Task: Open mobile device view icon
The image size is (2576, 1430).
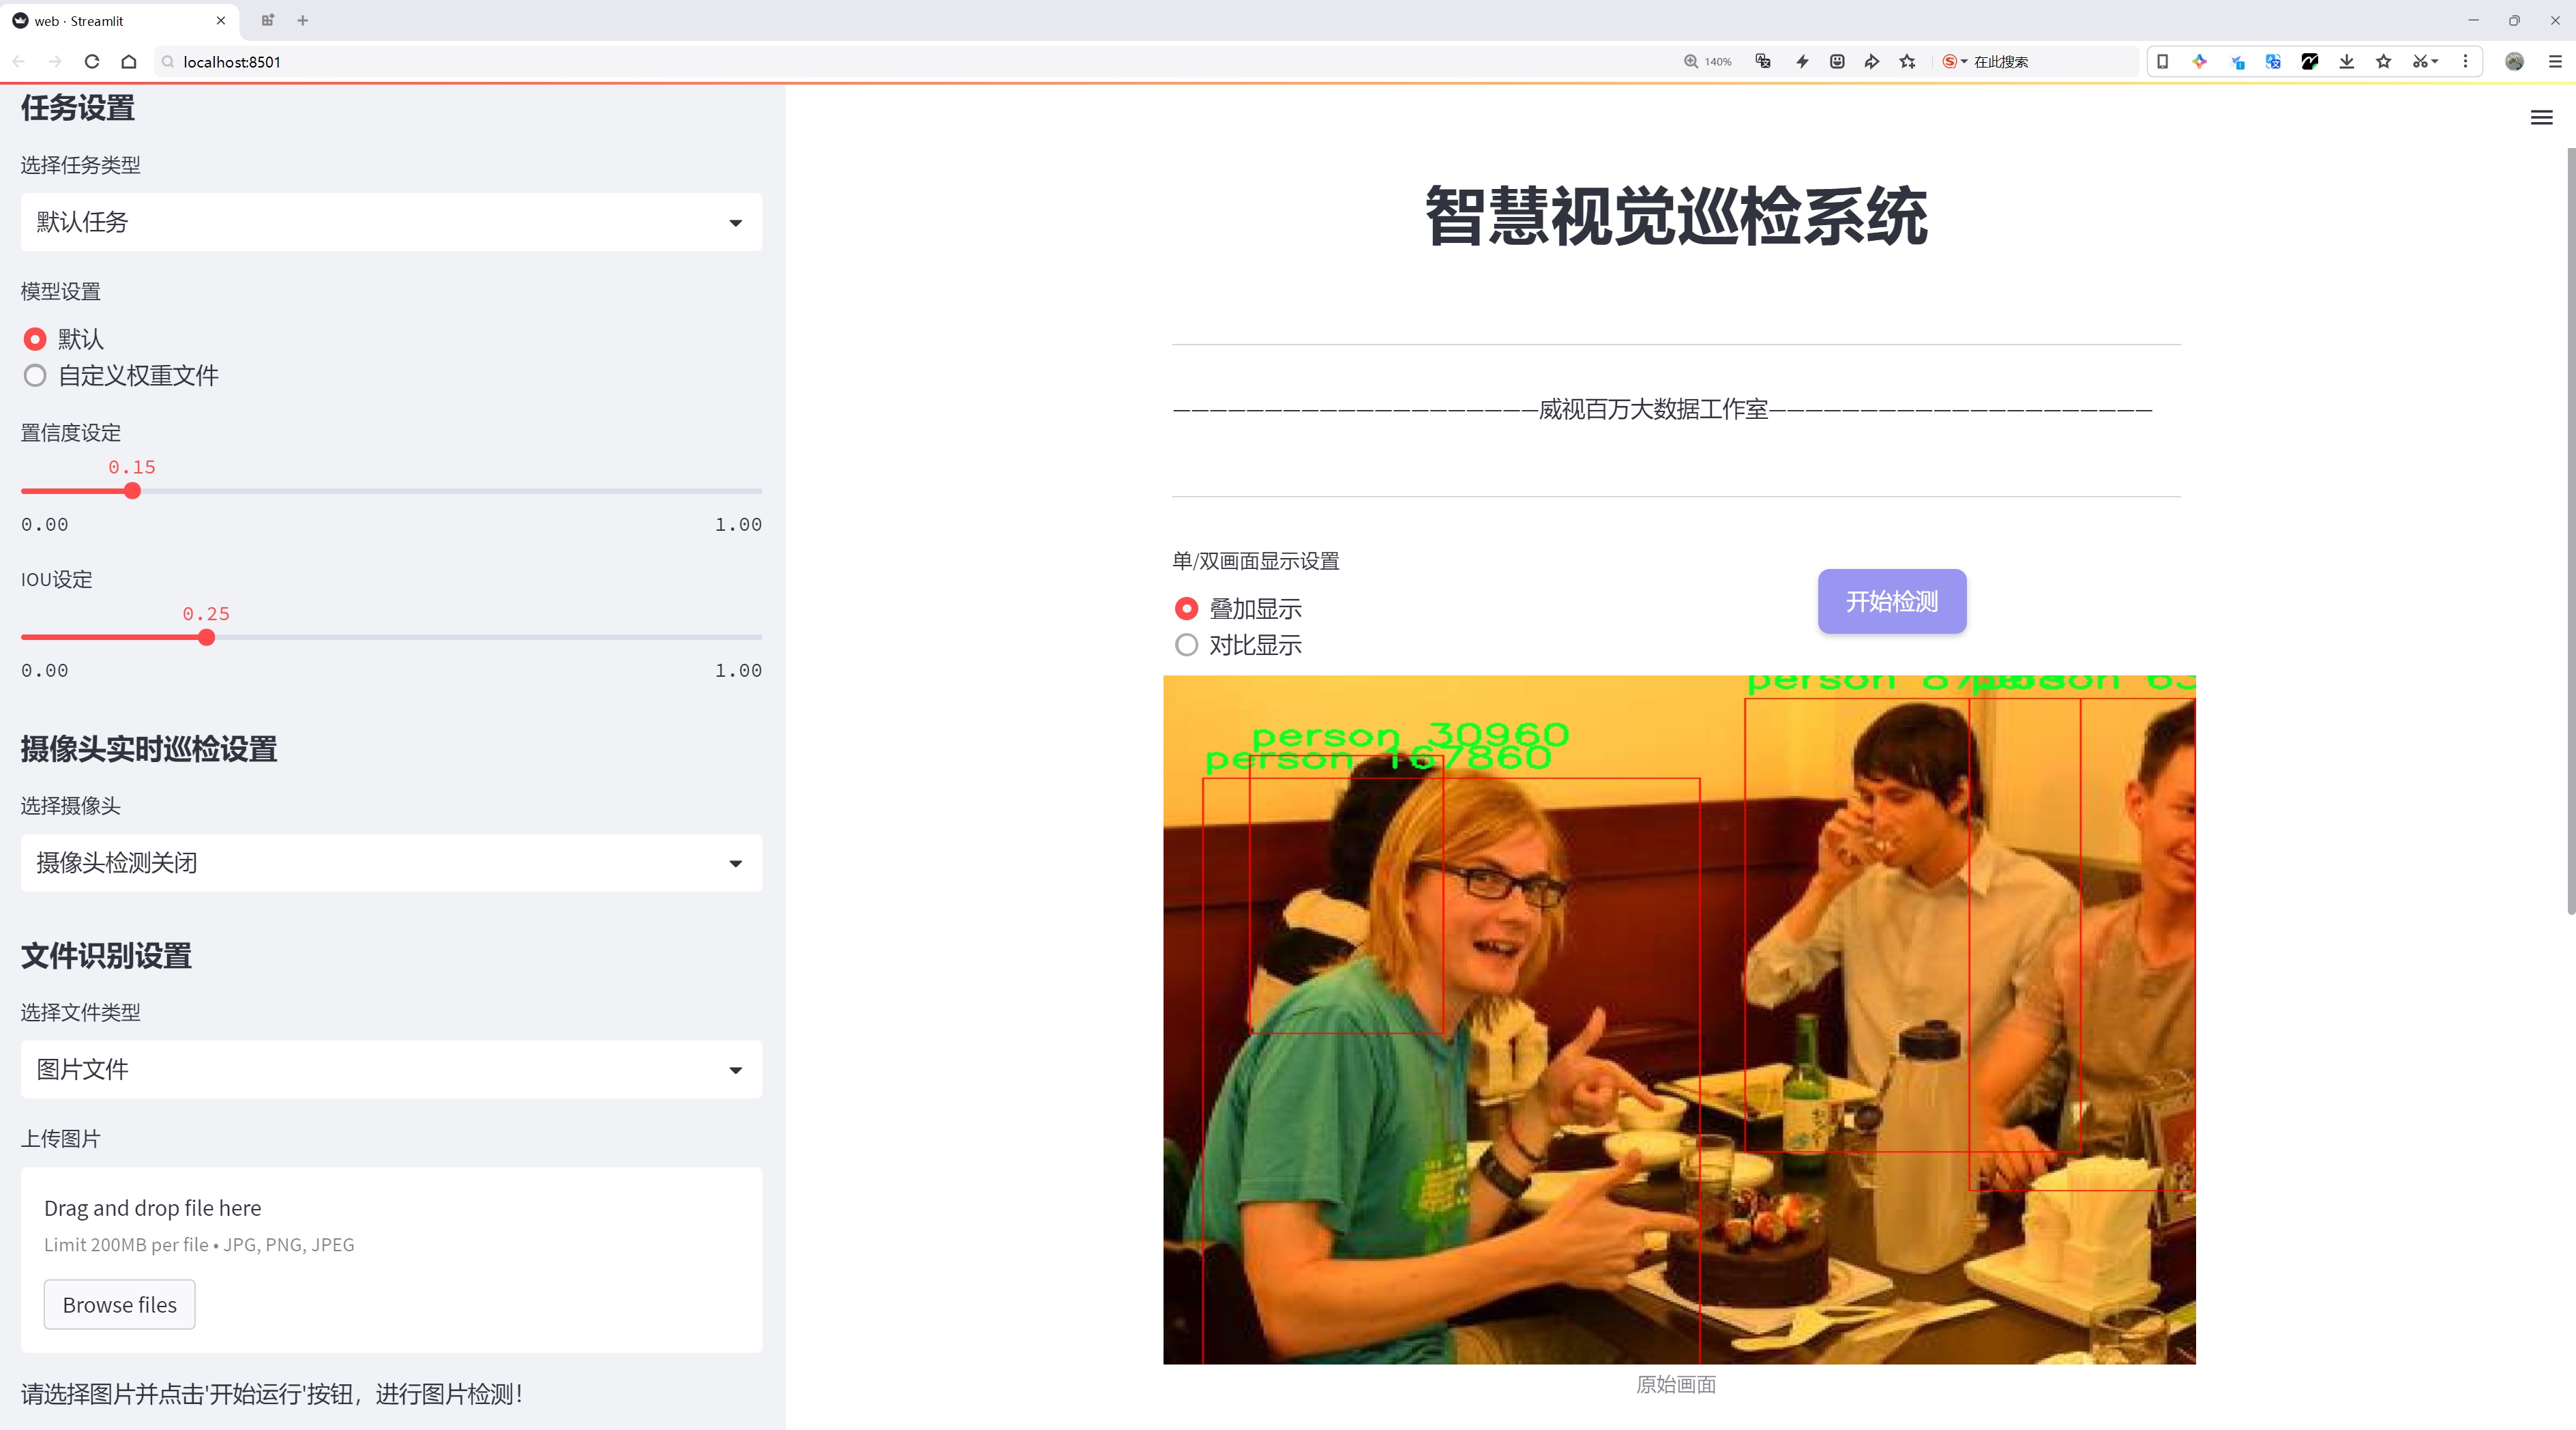Action: [x=2163, y=62]
